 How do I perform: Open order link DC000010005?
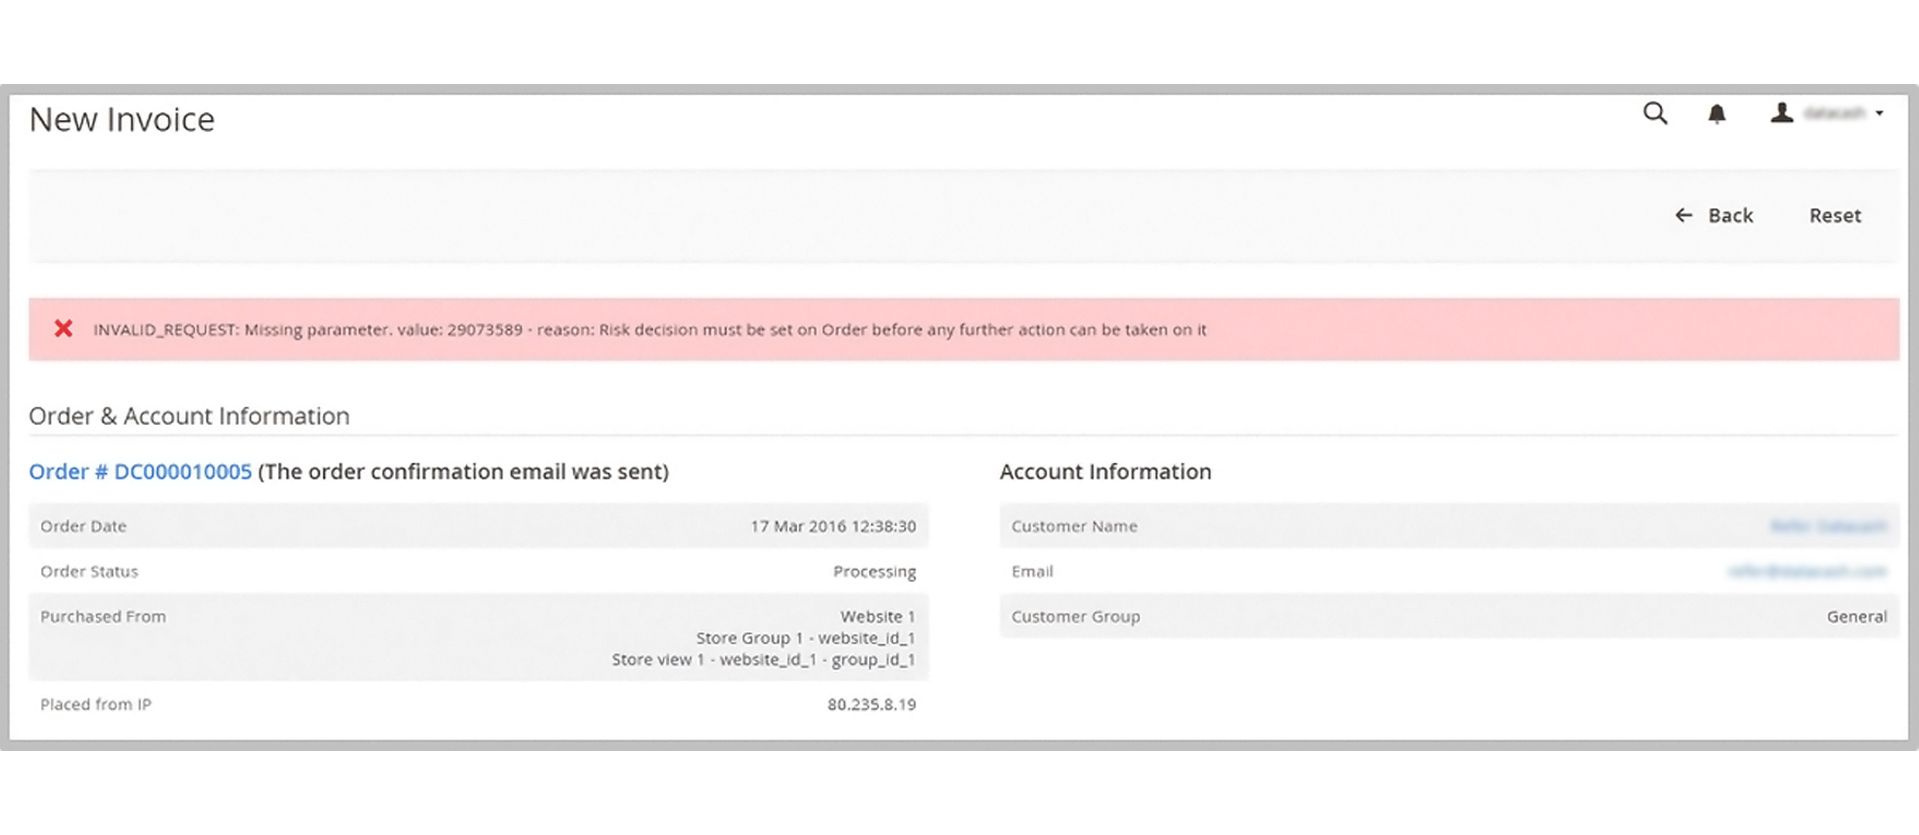140,471
